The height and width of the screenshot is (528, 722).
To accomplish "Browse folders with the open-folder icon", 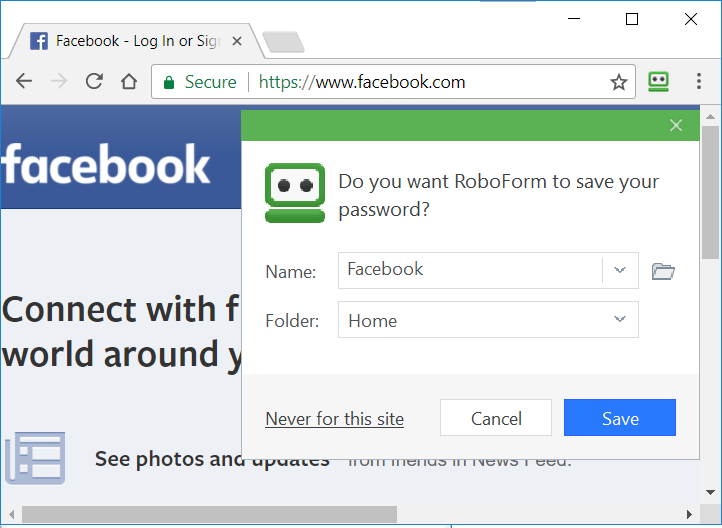I will point(663,271).
